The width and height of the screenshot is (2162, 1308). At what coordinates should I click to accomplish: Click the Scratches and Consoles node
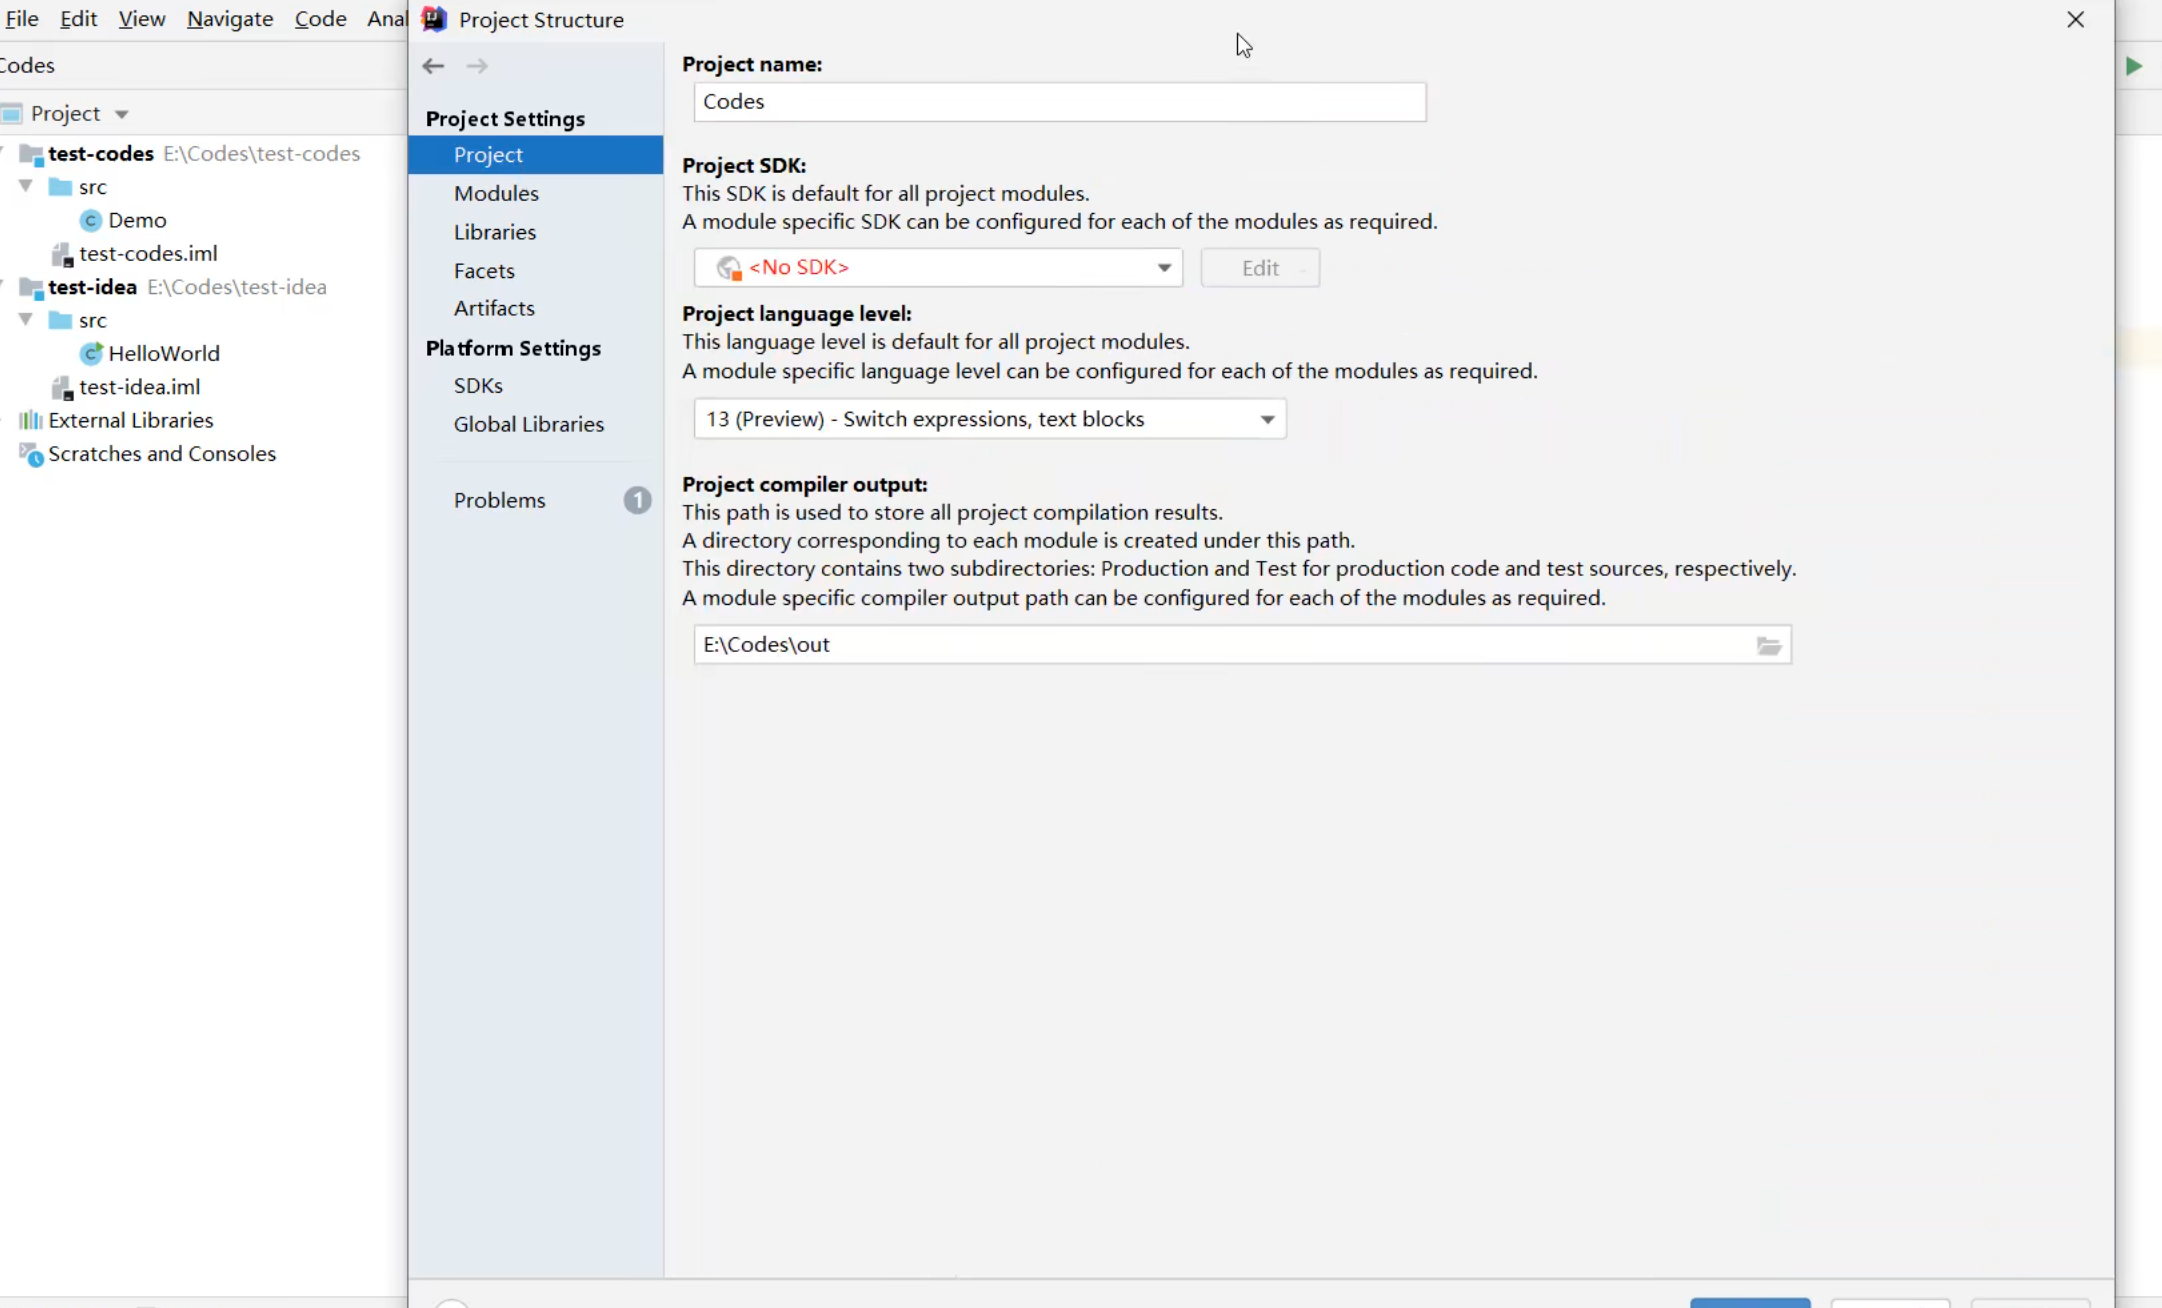click(161, 454)
